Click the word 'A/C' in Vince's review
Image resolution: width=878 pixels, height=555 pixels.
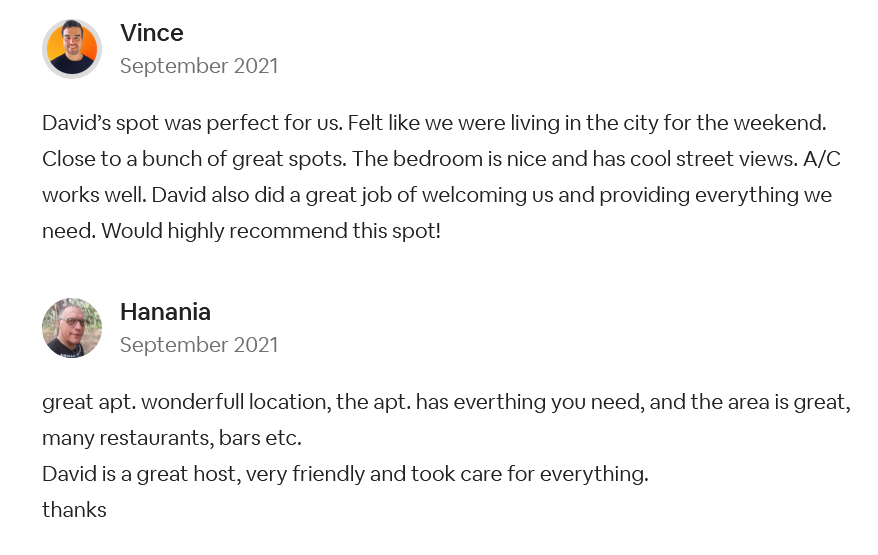[821, 159]
